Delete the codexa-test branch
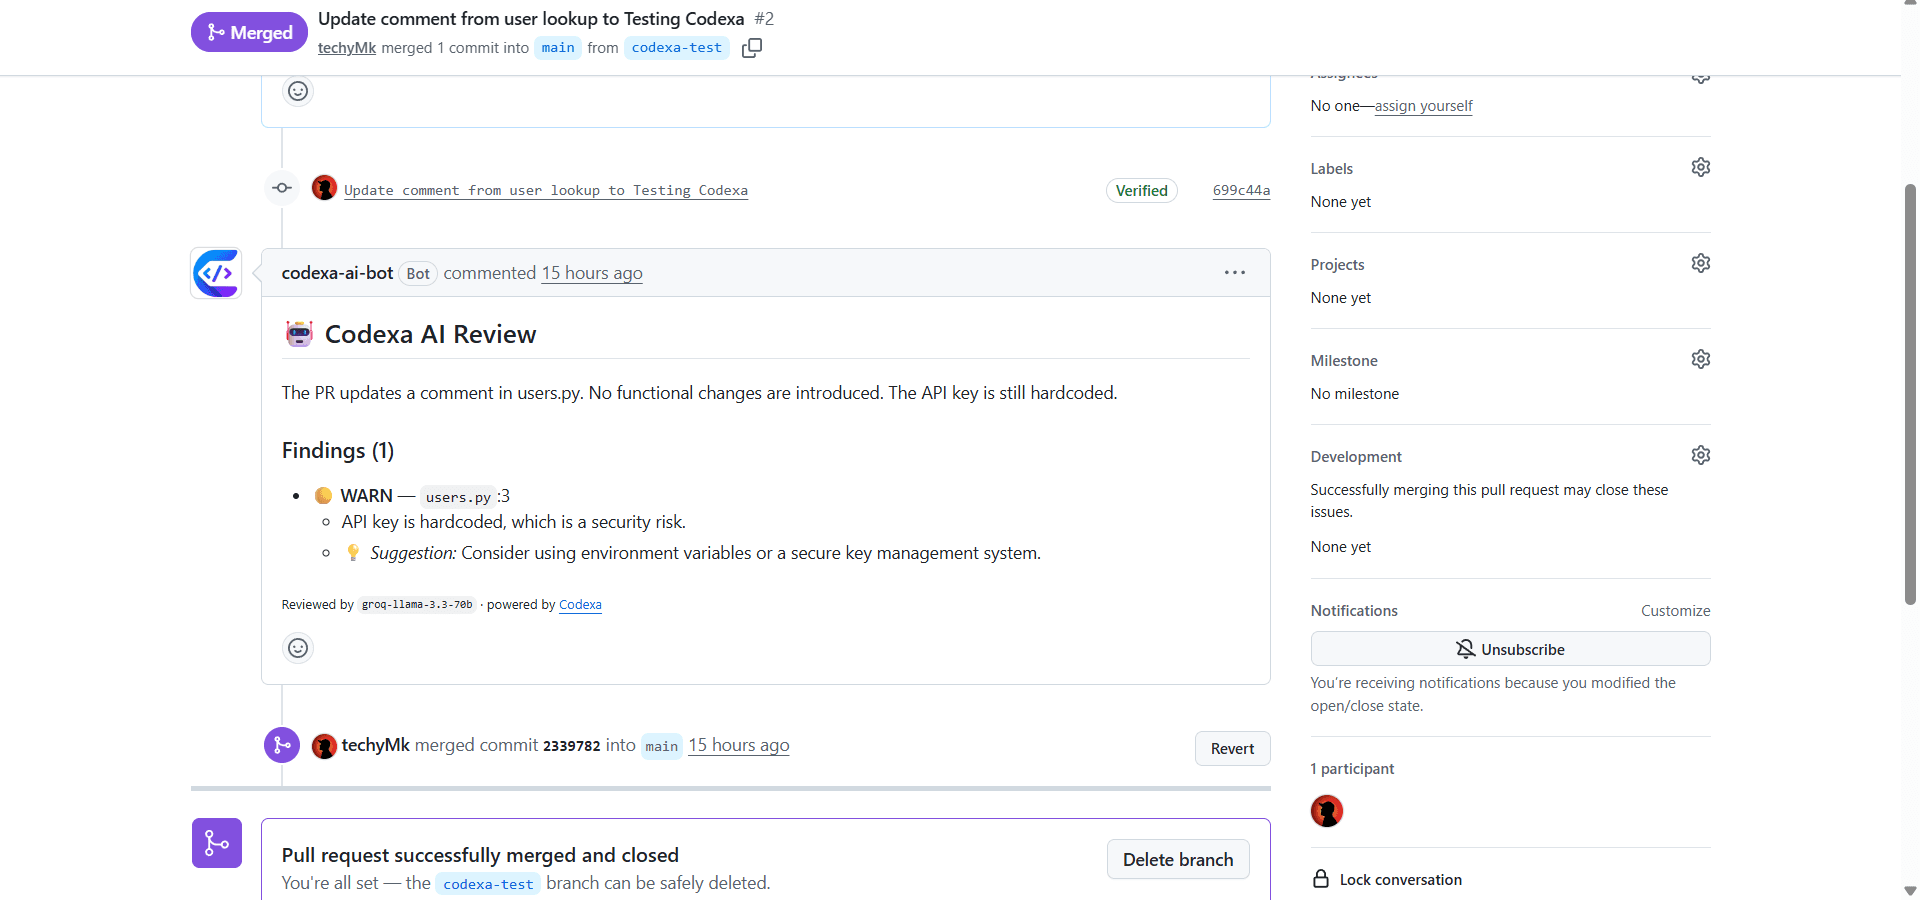The height and width of the screenshot is (900, 1920). (1178, 860)
